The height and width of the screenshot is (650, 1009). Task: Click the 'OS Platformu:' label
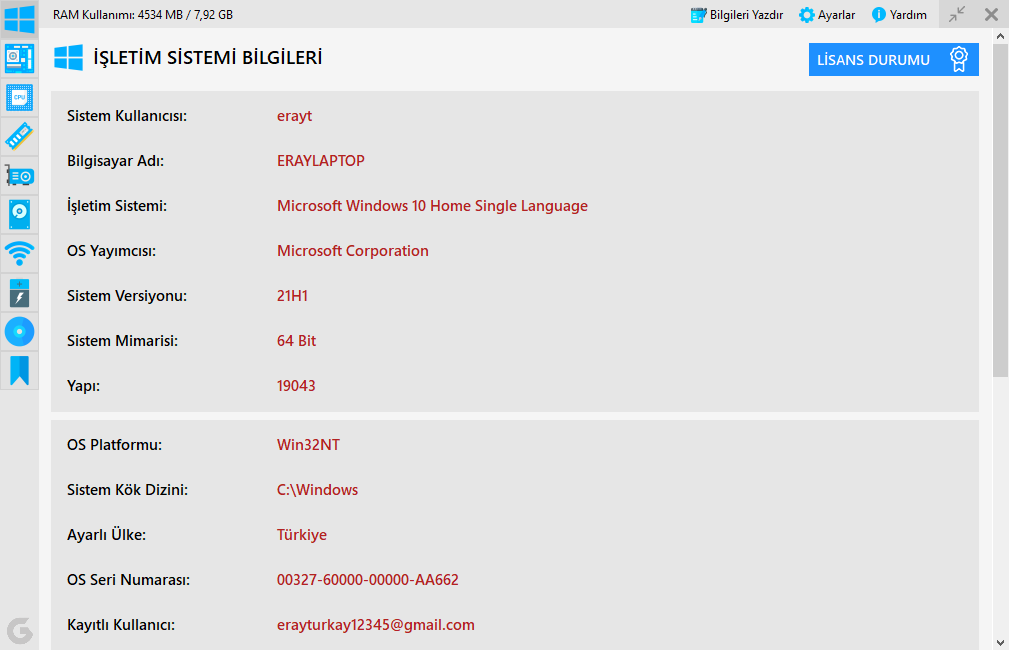pos(115,445)
